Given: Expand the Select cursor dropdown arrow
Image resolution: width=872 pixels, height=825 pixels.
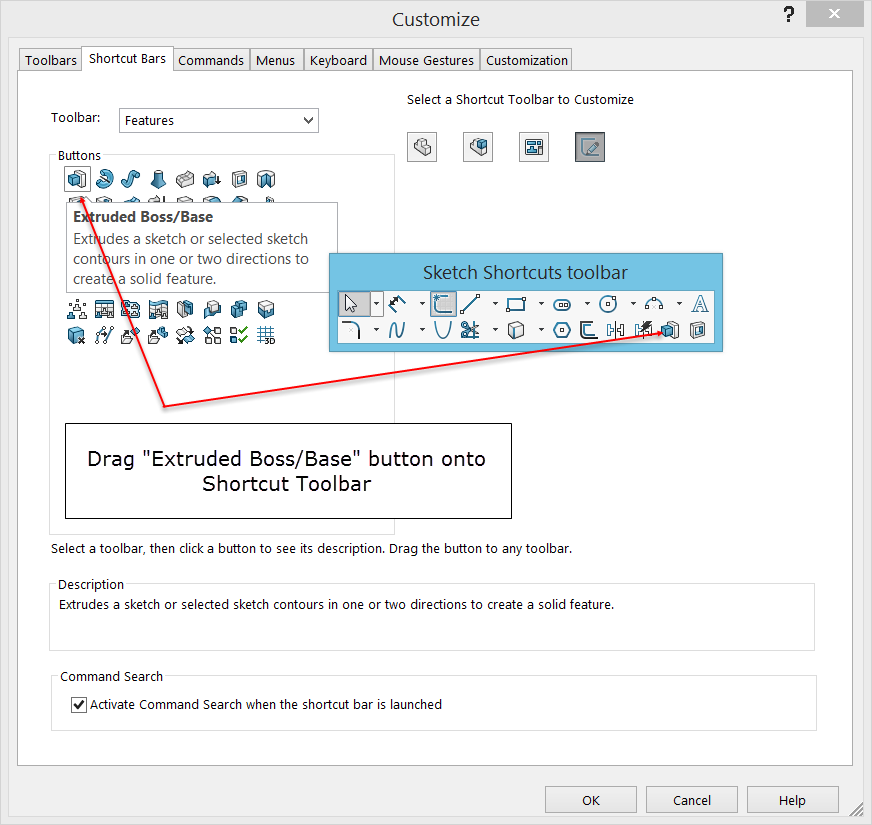Looking at the screenshot, I should [x=376, y=303].
